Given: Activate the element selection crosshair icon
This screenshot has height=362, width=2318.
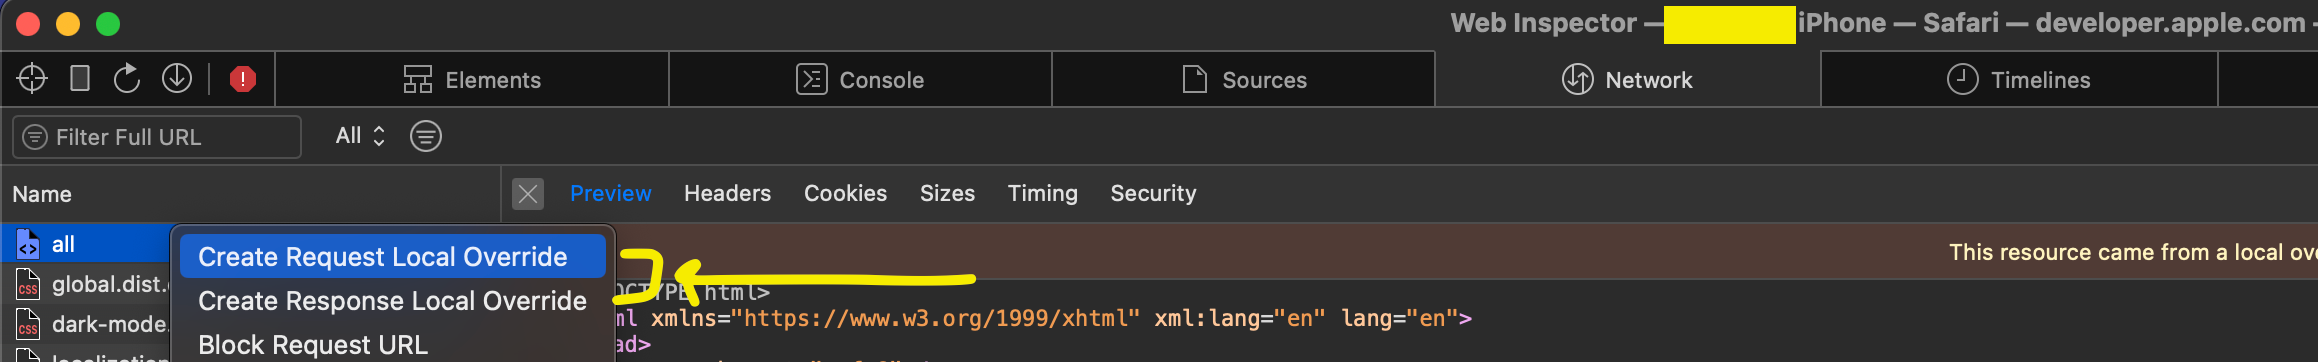Looking at the screenshot, I should (x=32, y=78).
